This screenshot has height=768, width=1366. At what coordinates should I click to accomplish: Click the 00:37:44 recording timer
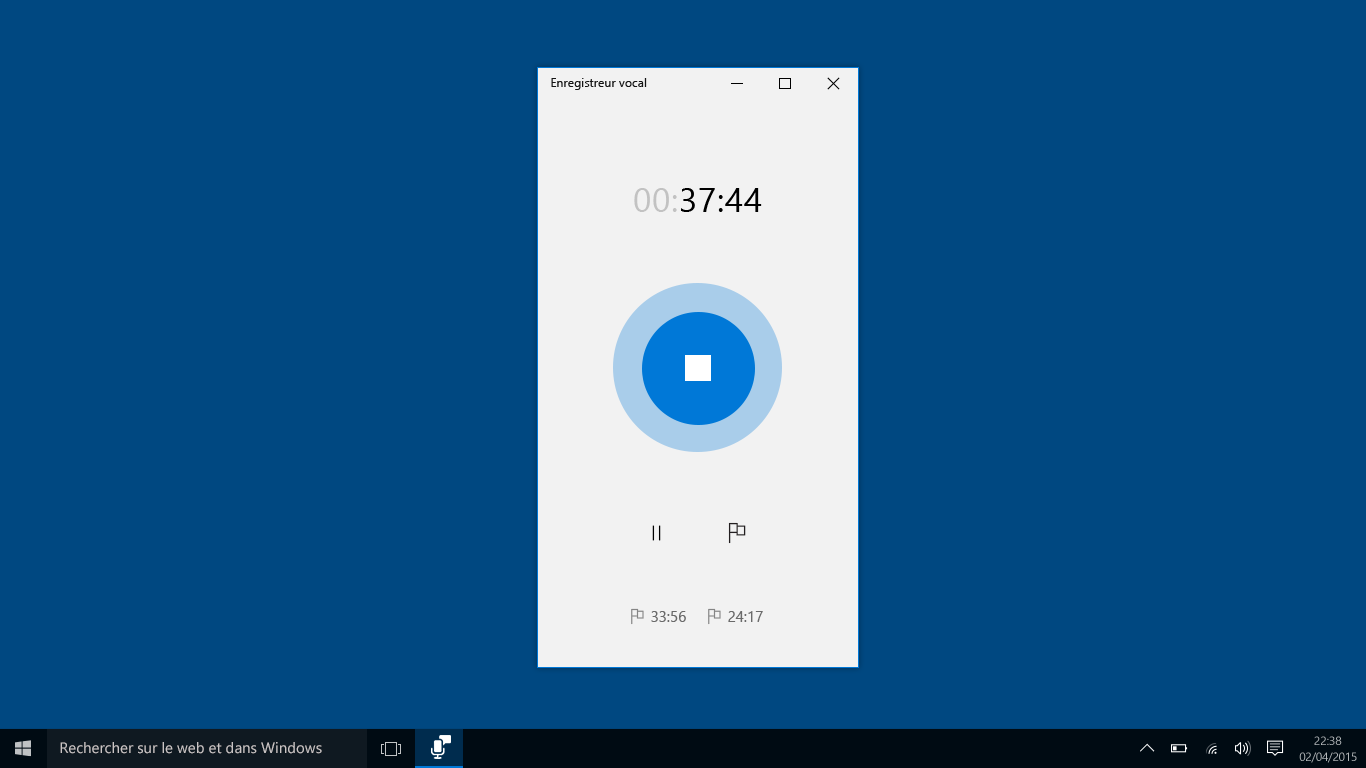click(x=697, y=200)
